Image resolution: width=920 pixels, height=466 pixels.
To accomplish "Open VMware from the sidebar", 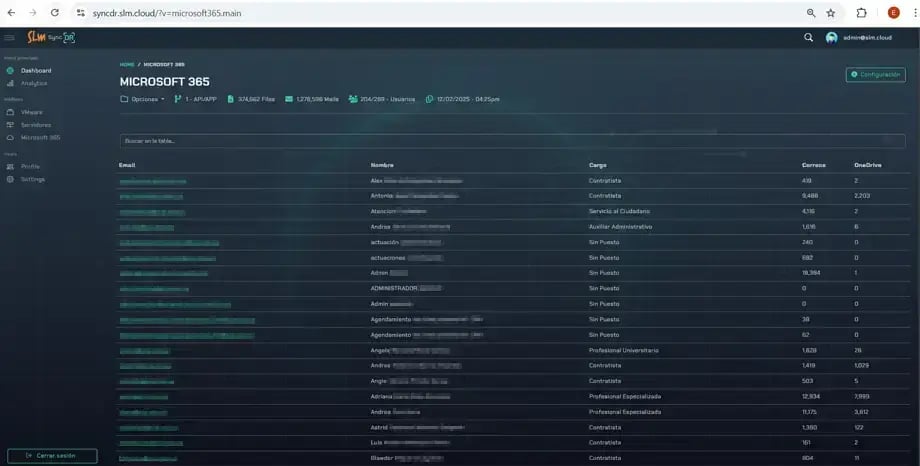I will point(32,112).
